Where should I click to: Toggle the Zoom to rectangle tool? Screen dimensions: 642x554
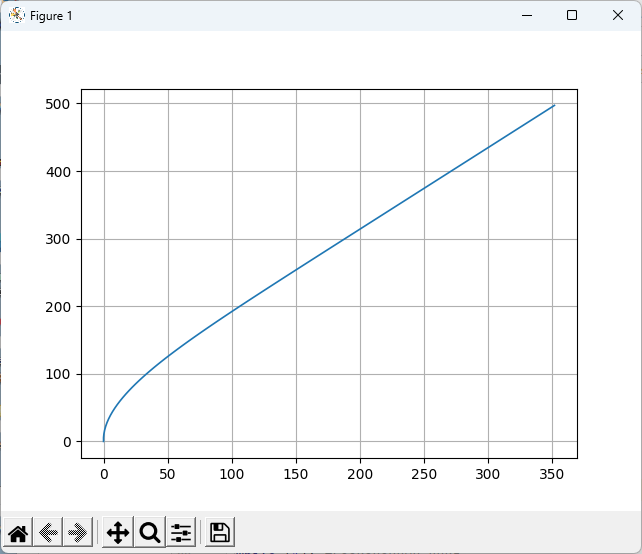click(x=150, y=532)
